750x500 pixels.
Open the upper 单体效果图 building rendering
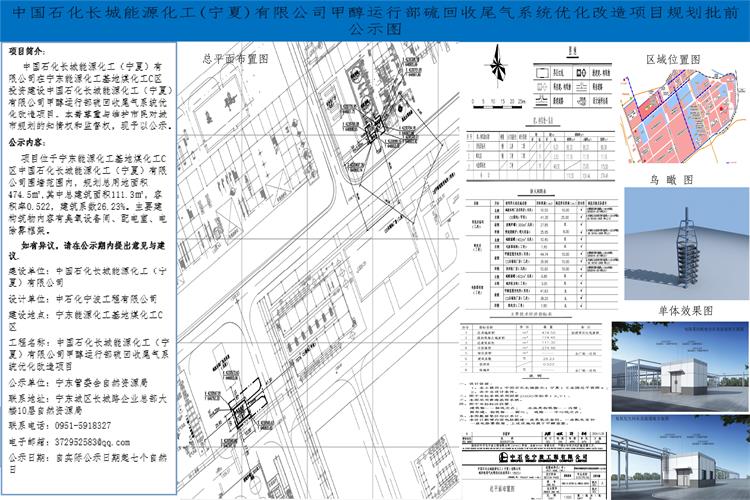[680, 367]
